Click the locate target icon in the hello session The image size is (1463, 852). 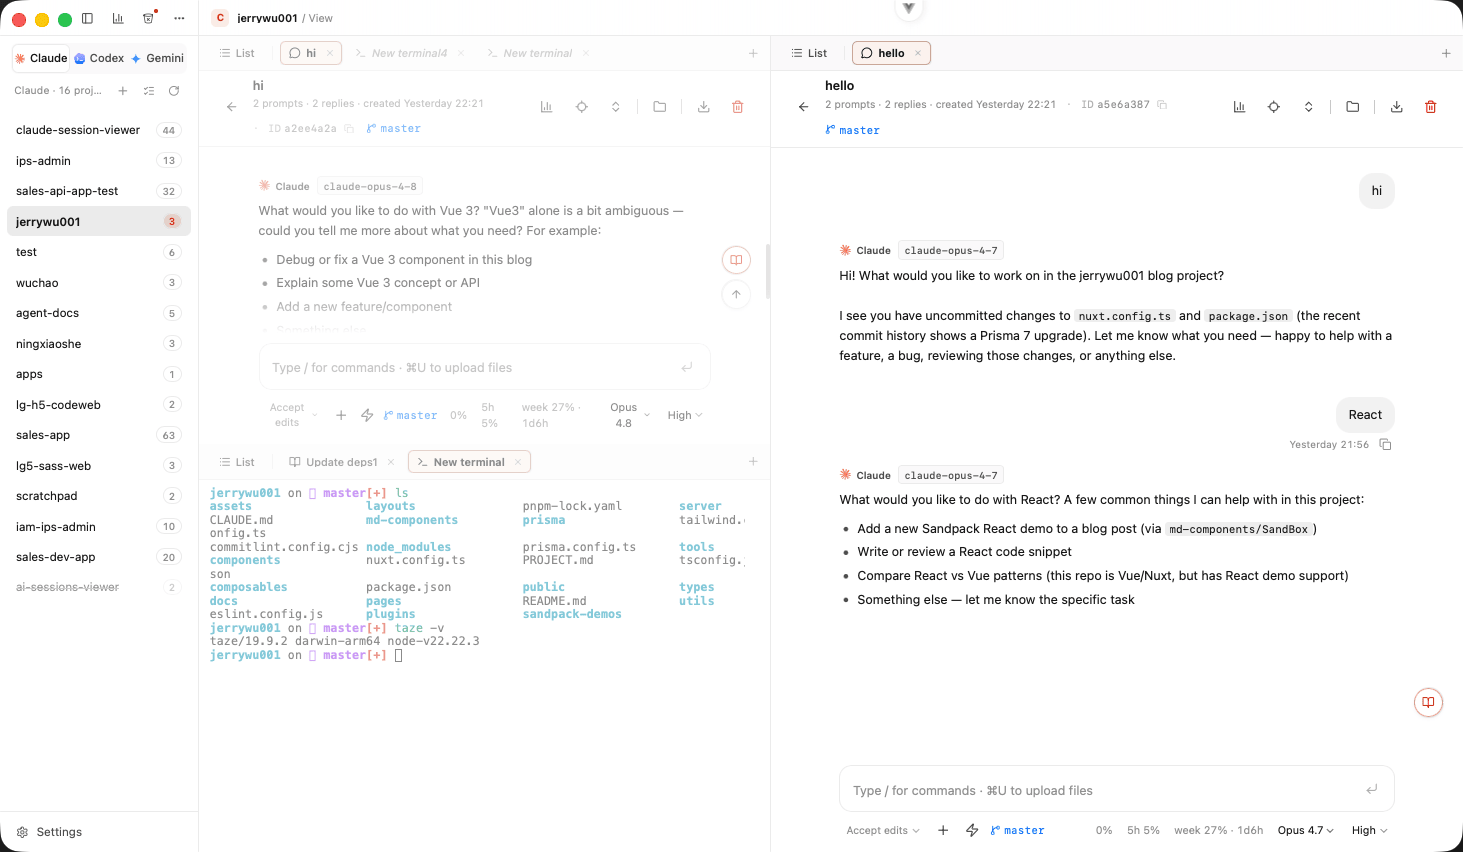(1274, 107)
